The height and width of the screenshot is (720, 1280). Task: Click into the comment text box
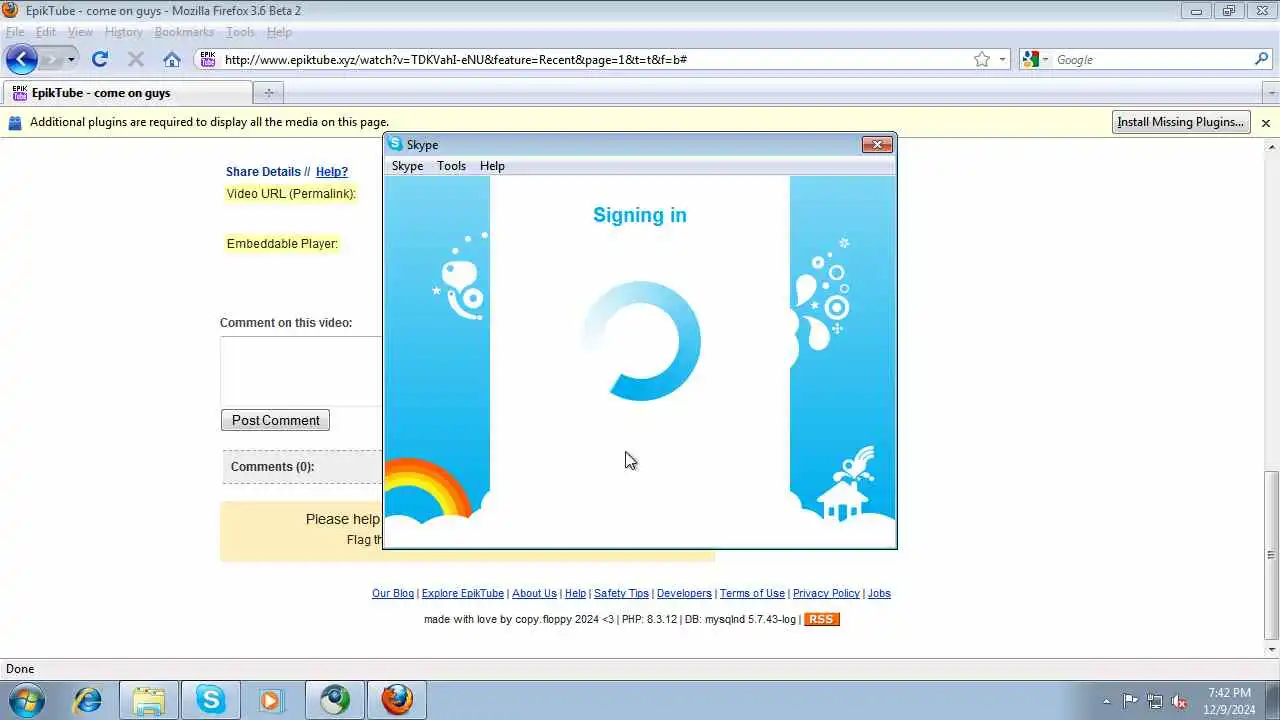coord(301,370)
